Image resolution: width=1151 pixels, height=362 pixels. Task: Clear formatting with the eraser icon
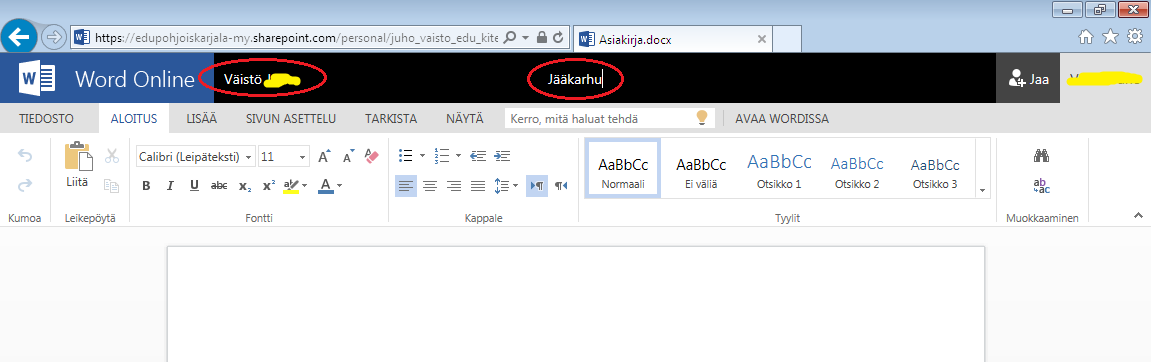click(x=371, y=156)
